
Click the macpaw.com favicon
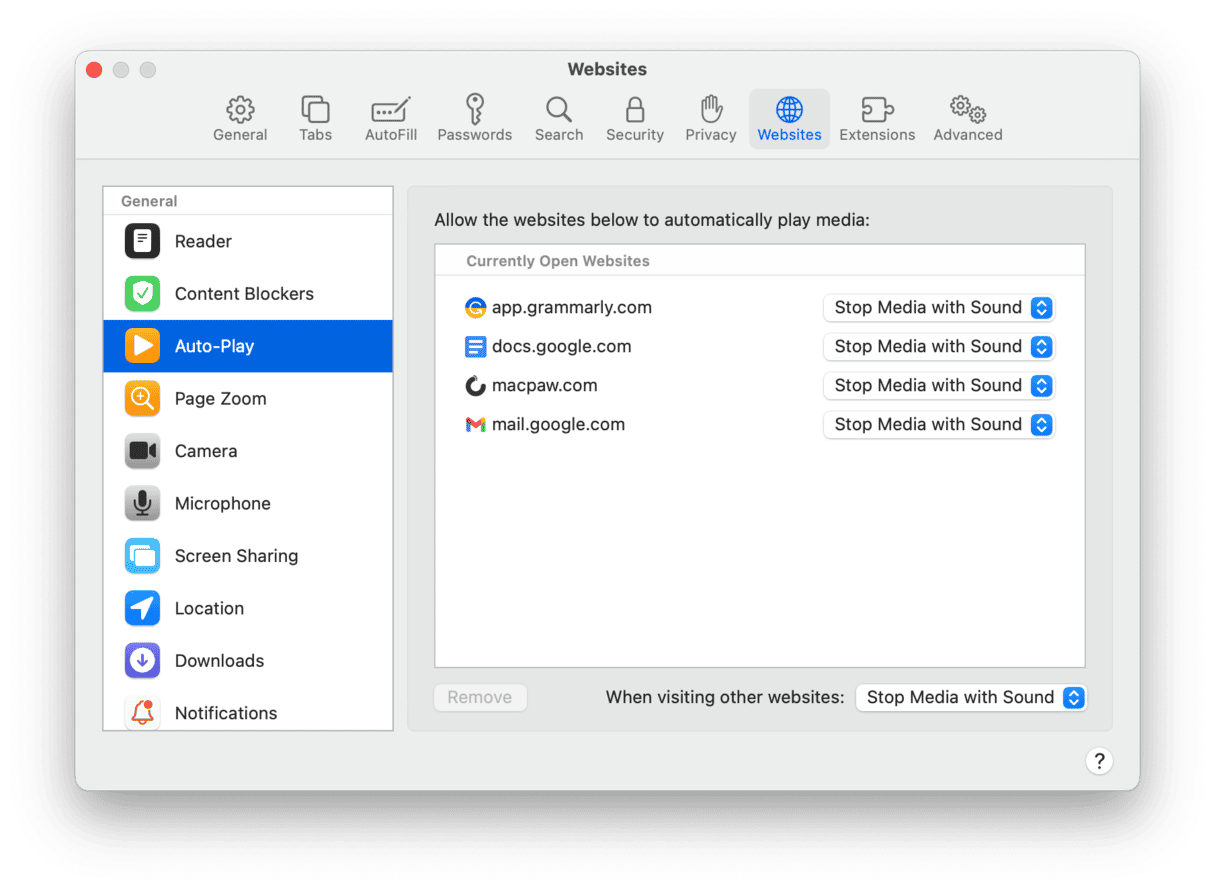[475, 386]
